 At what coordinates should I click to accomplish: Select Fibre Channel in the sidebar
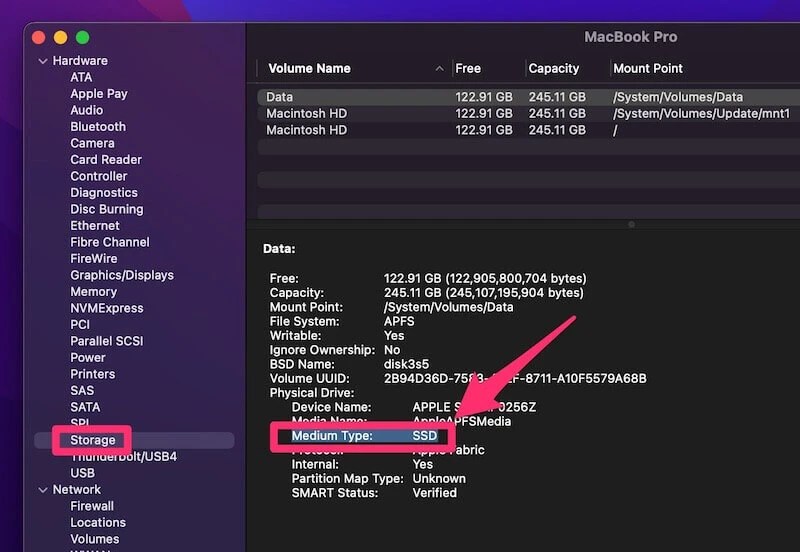click(x=110, y=242)
